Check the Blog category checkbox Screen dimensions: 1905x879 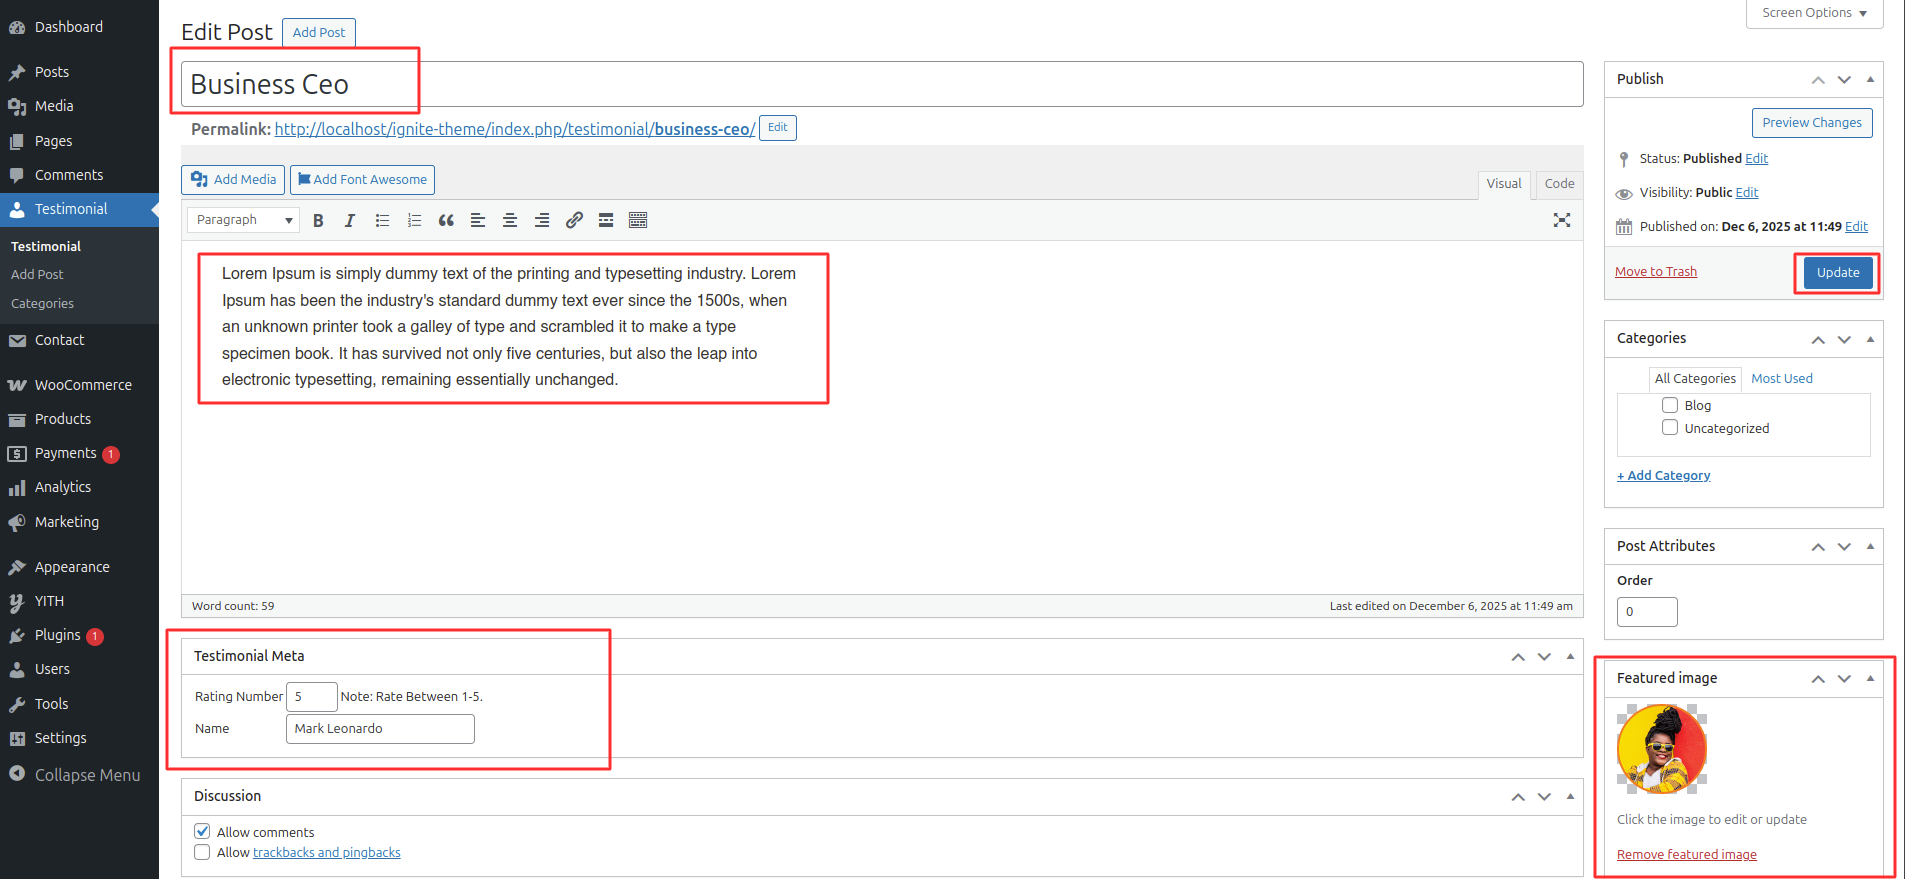tap(1670, 405)
